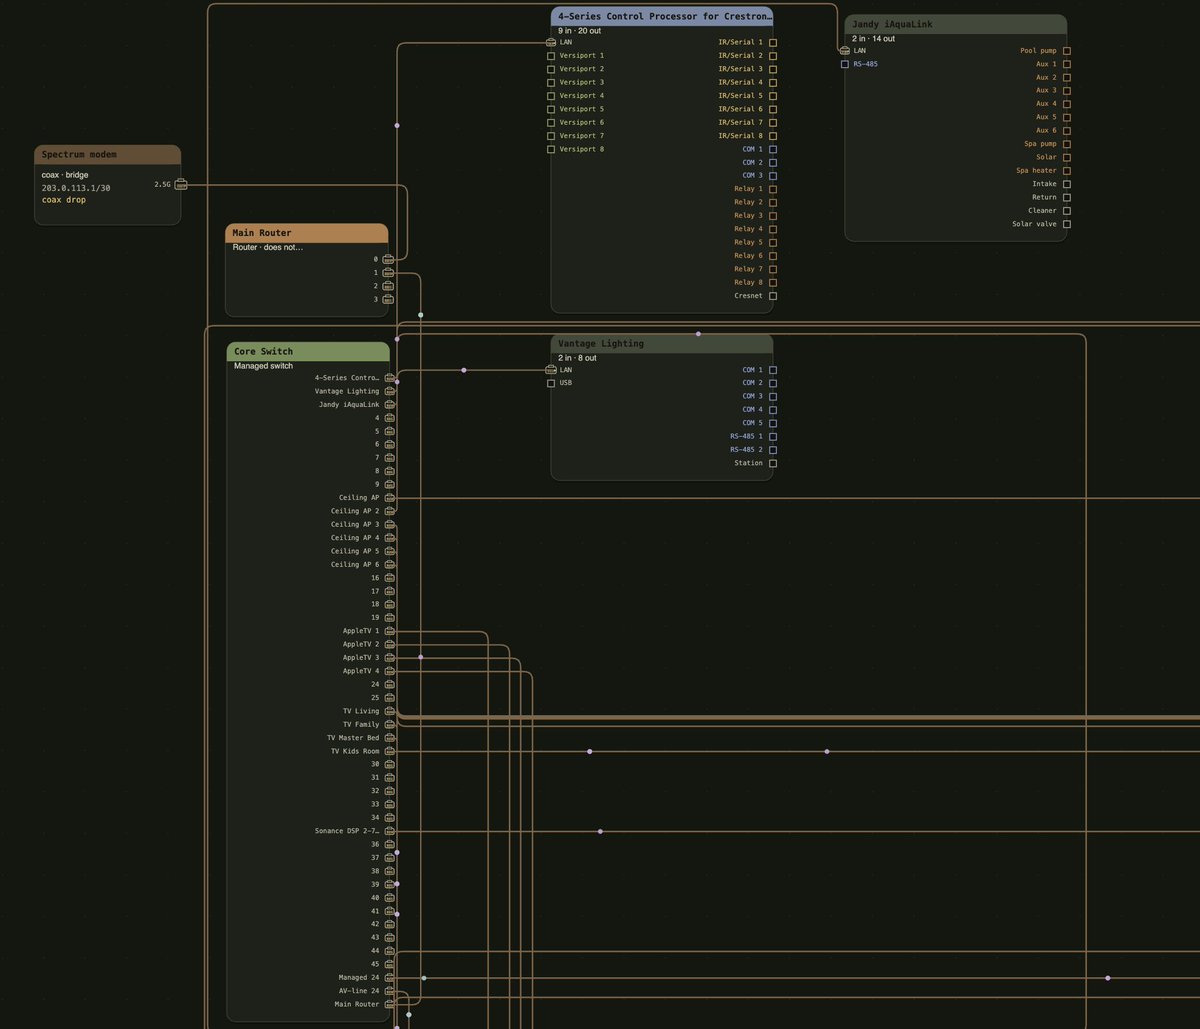The height and width of the screenshot is (1029, 1200).
Task: Select the Managed 24 port on Core Switch
Action: pyautogui.click(x=390, y=978)
